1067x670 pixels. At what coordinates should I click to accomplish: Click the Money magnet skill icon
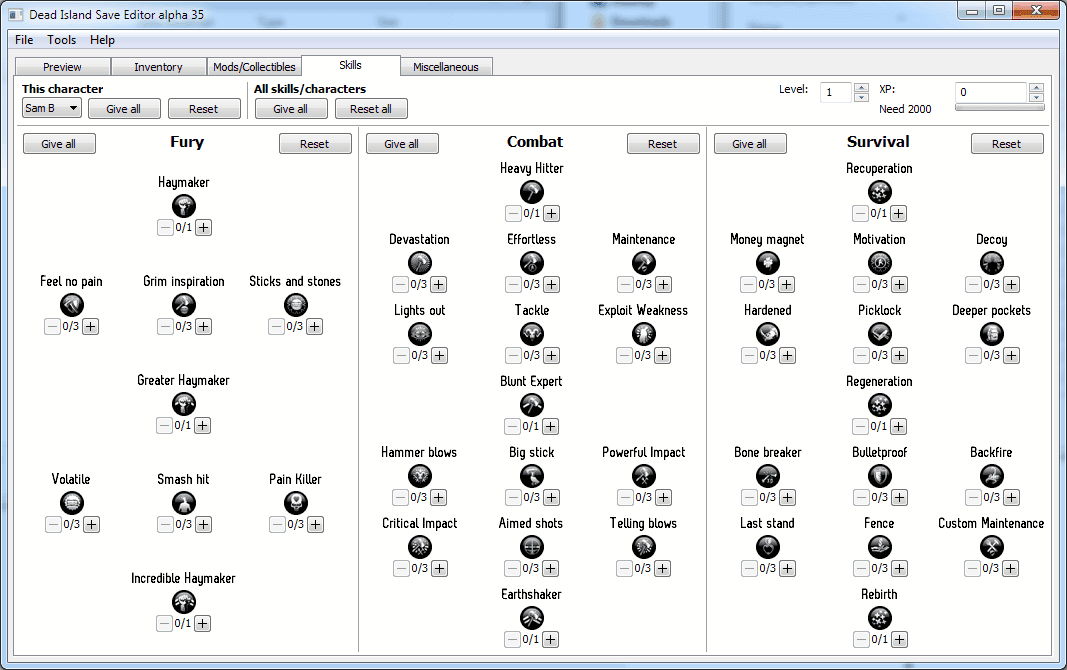coord(768,263)
